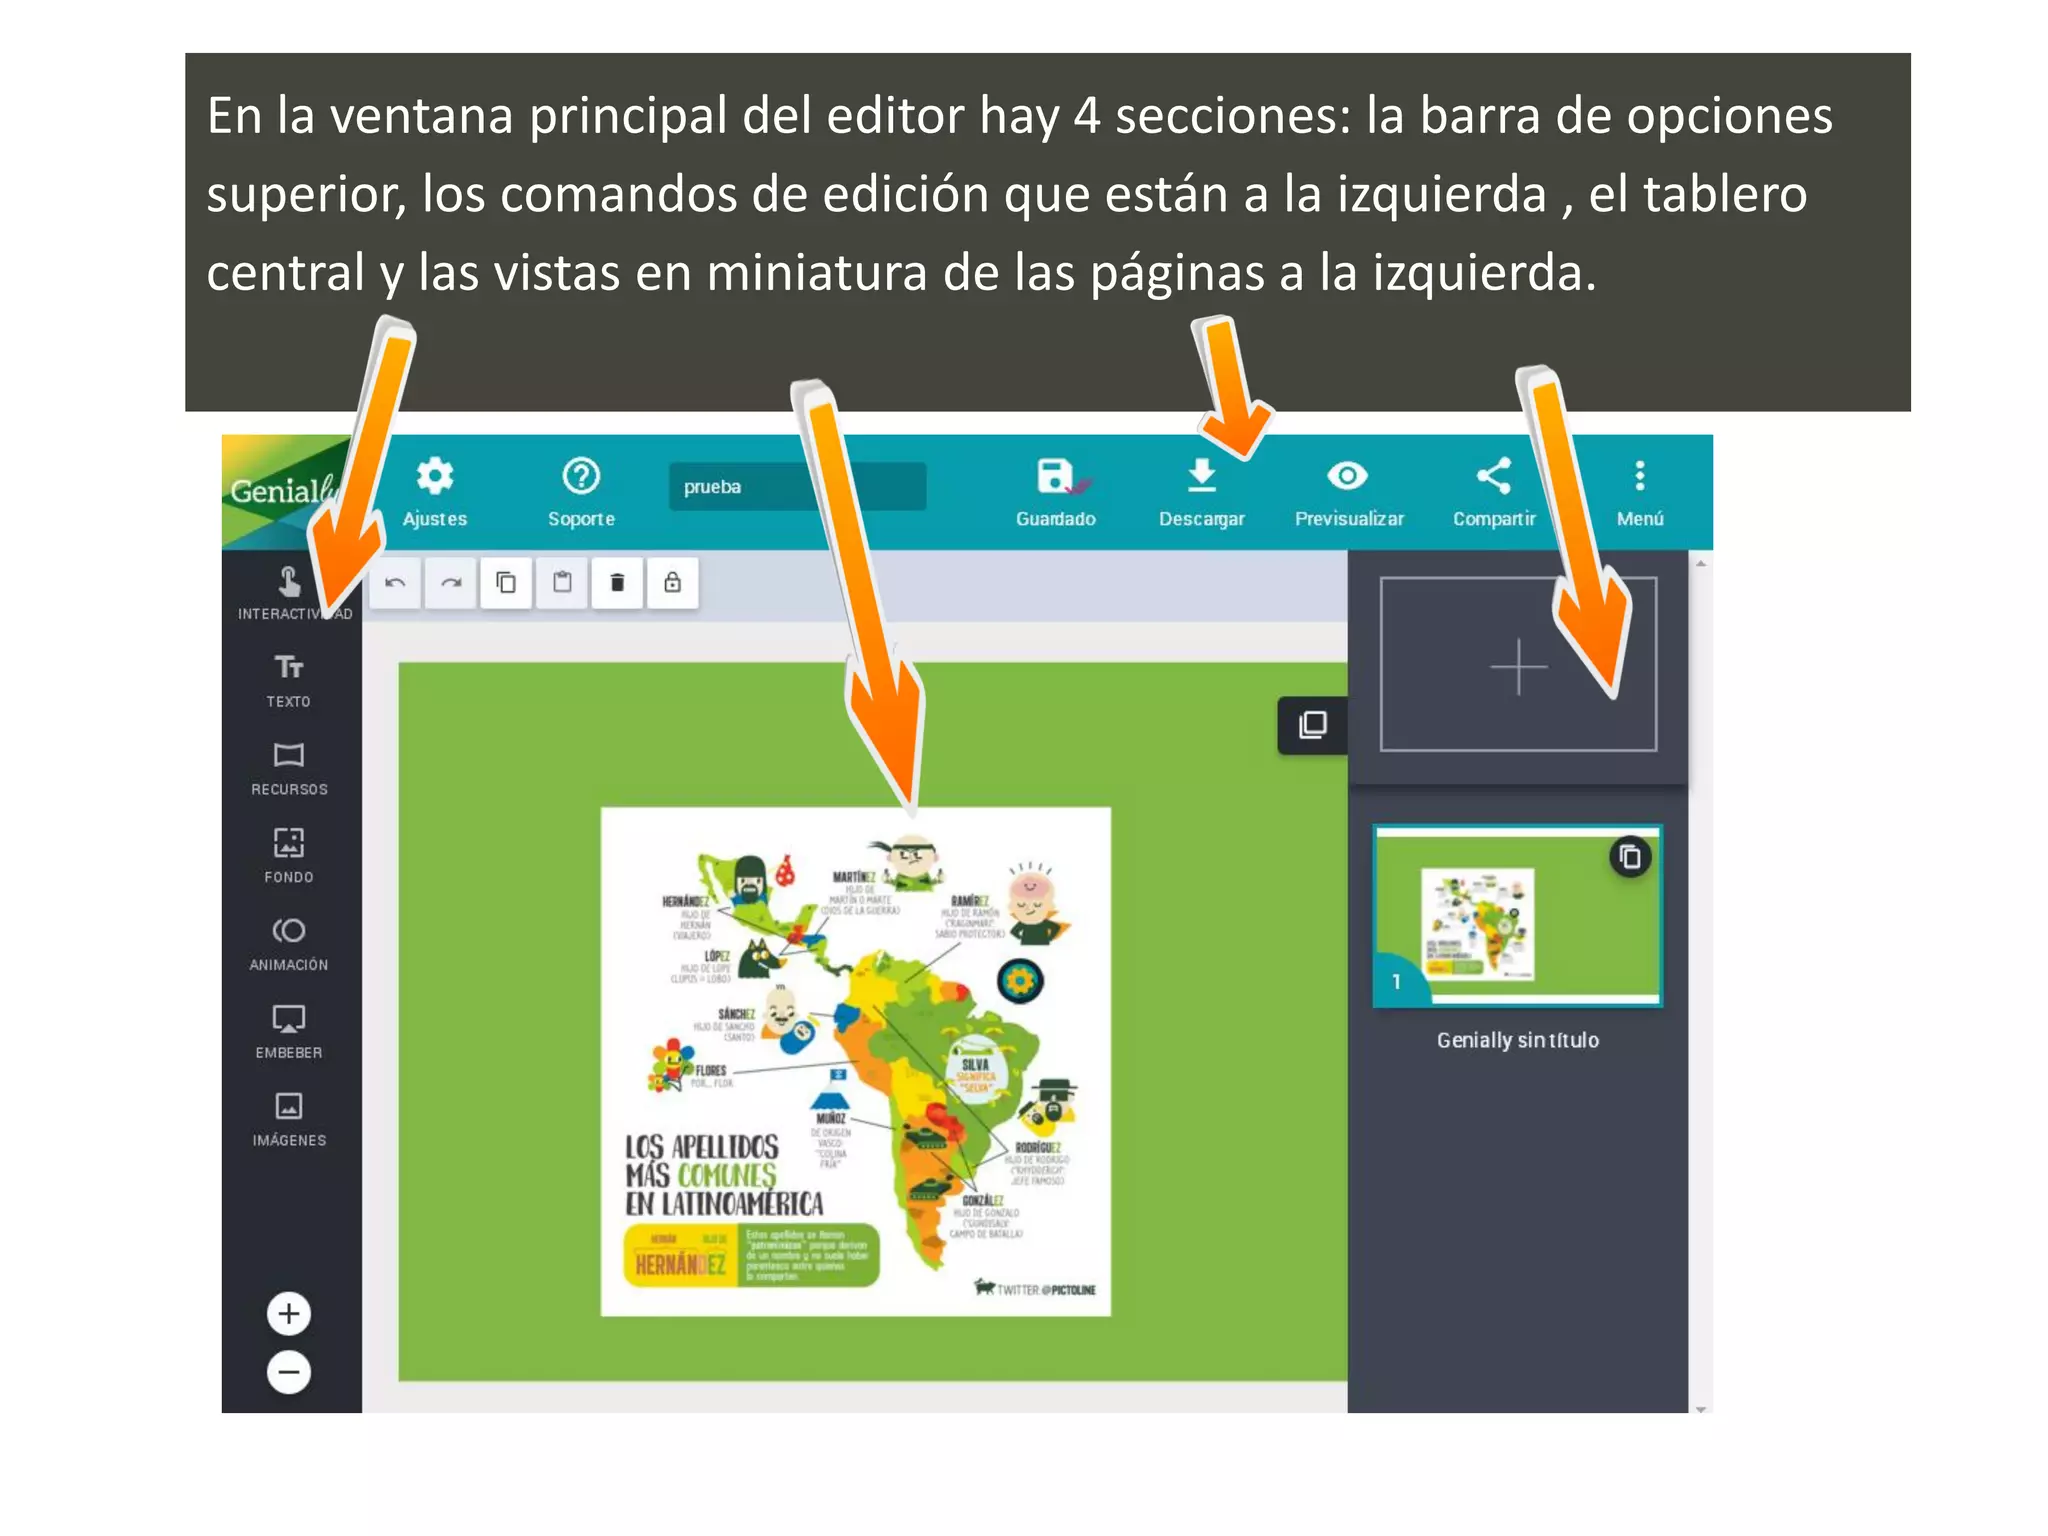Paste from the clipboard icon
Screen dimensions: 2048x1536
click(562, 583)
